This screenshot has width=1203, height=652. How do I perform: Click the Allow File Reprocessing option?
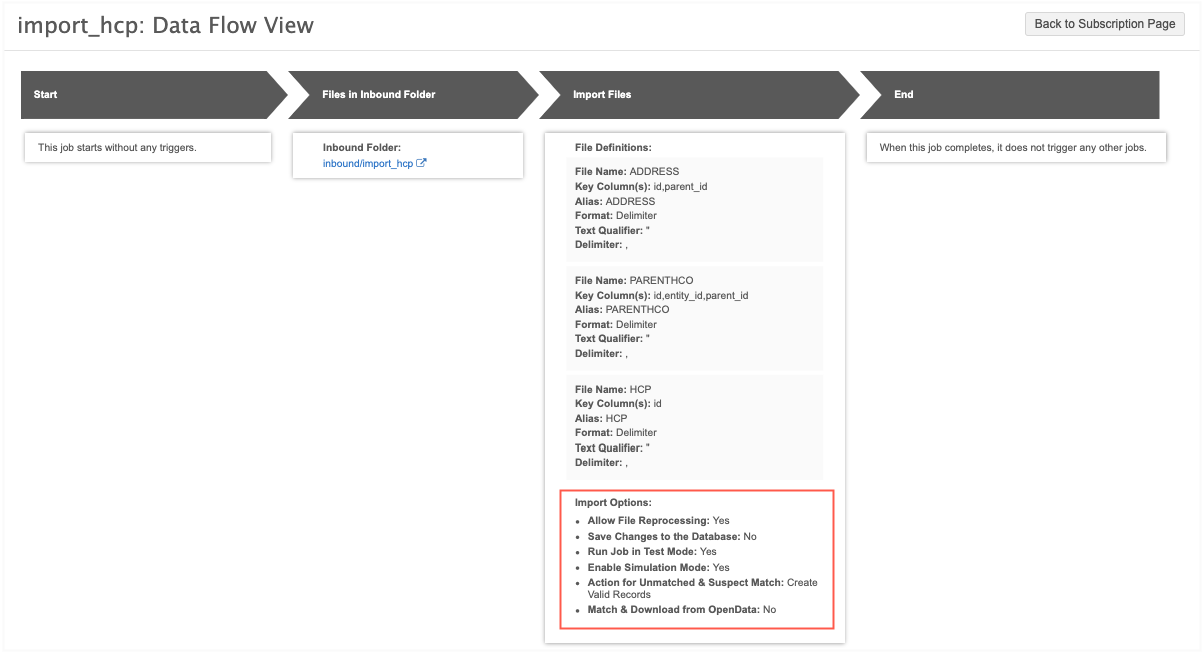(x=658, y=521)
